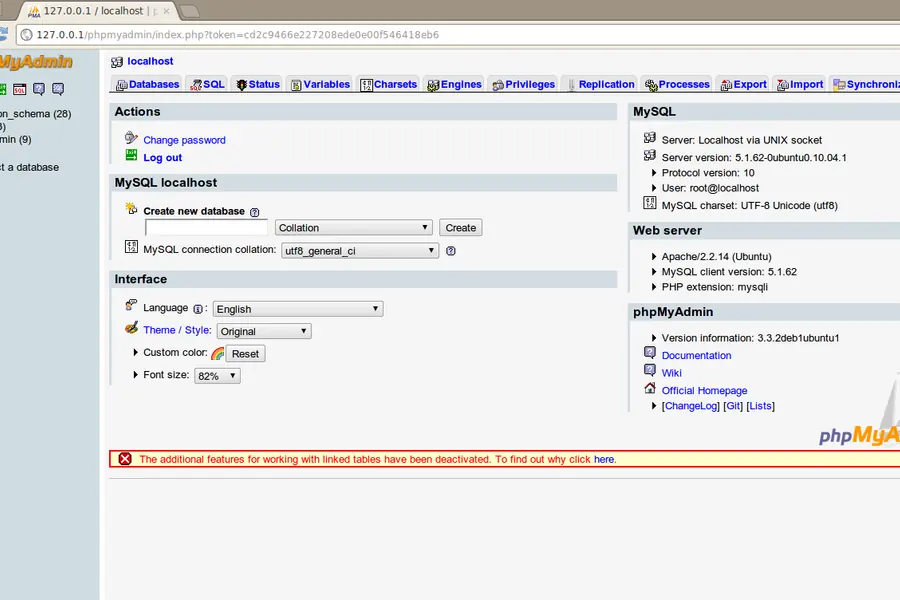Screen dimensions: 900x600
Task: Switch to the SQL tab
Action: tap(207, 84)
